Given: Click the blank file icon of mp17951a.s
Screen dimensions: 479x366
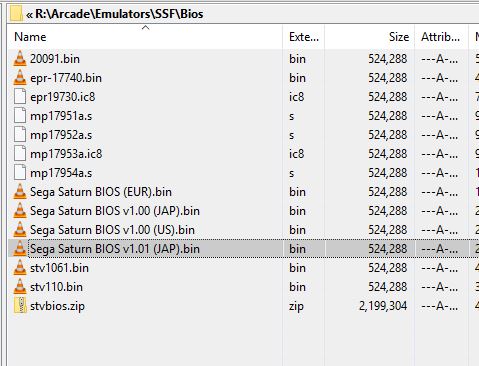Looking at the screenshot, I should pyautogui.click(x=20, y=116).
